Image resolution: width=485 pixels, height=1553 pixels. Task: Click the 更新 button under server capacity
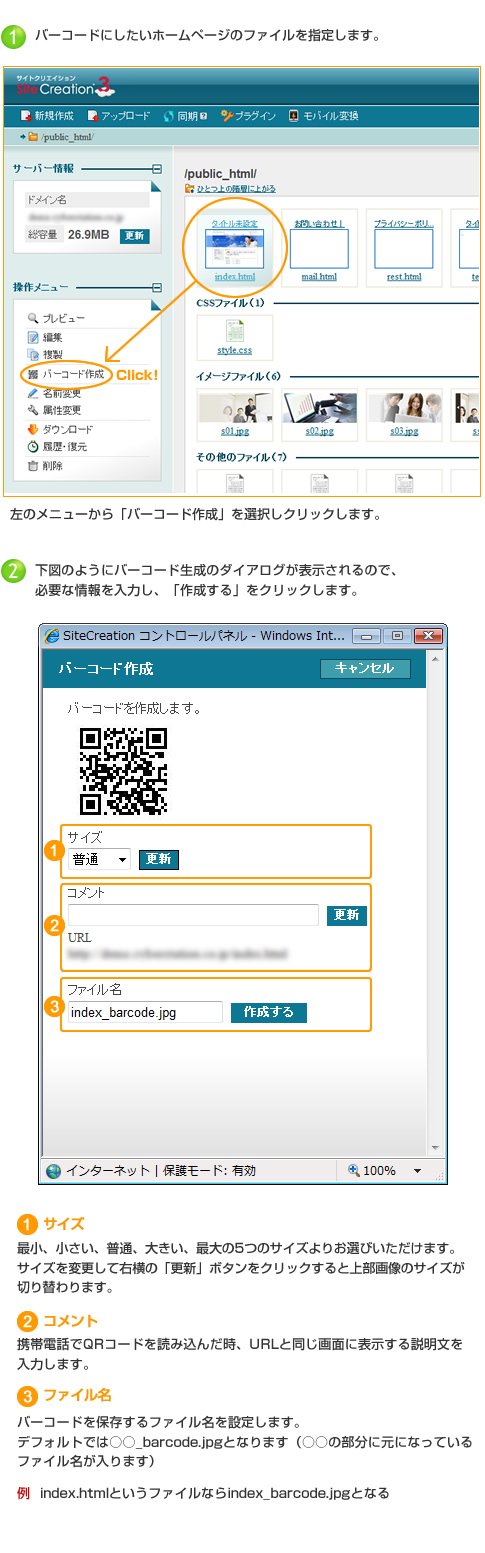coord(134,236)
